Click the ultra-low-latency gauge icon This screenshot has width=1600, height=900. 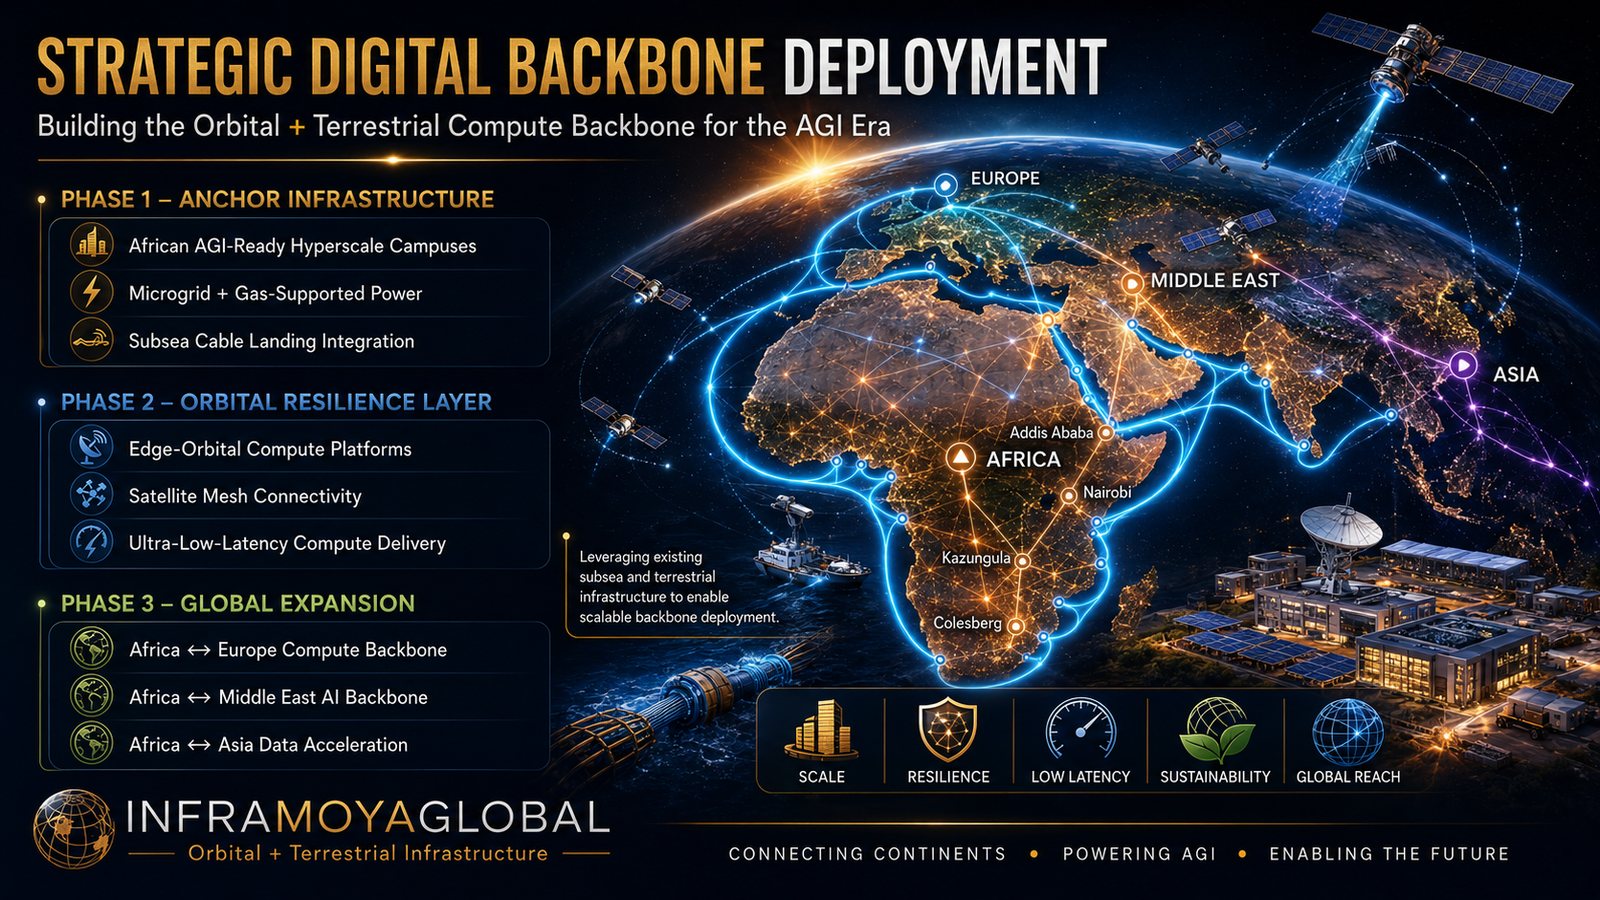92,542
